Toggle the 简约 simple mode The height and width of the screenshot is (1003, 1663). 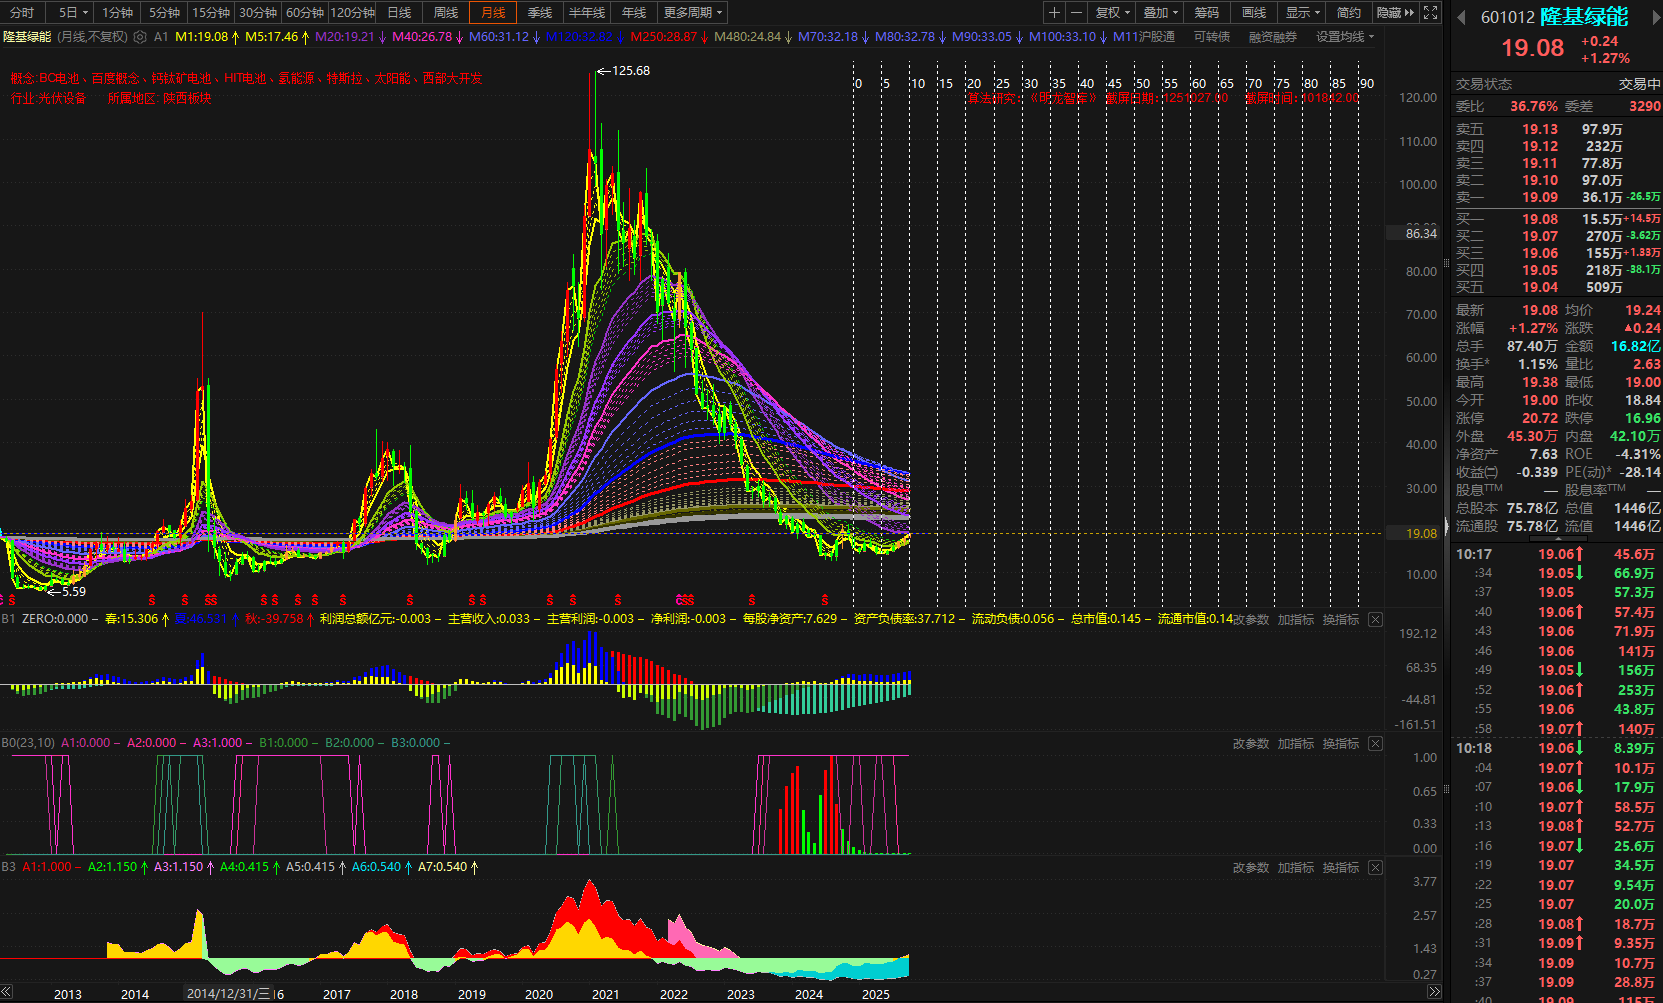point(1348,13)
